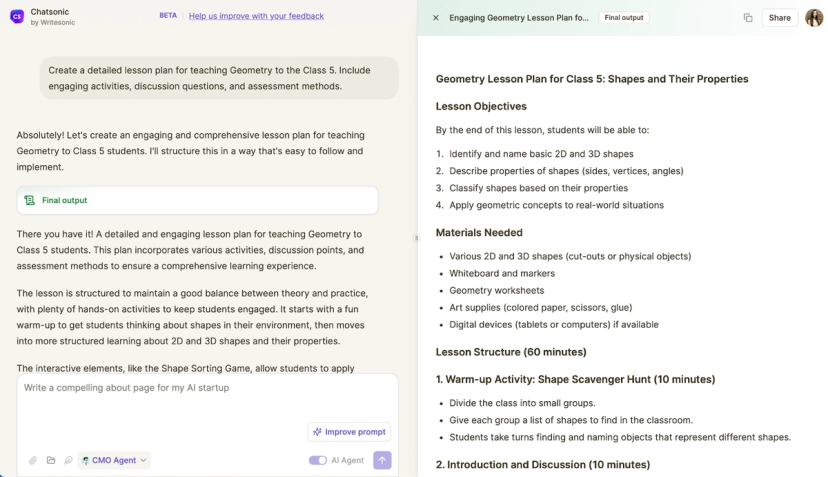Click the 'Geometry worksheets' bullet
Viewport: 828px width, 477px height.
(x=496, y=290)
